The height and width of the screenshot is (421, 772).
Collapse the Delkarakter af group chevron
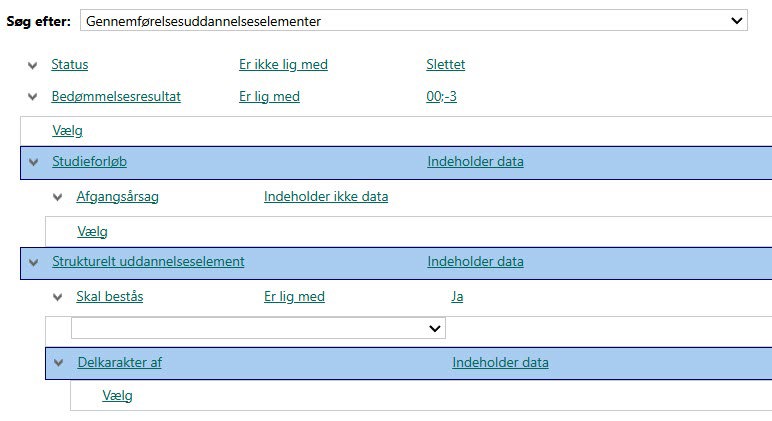pos(59,363)
